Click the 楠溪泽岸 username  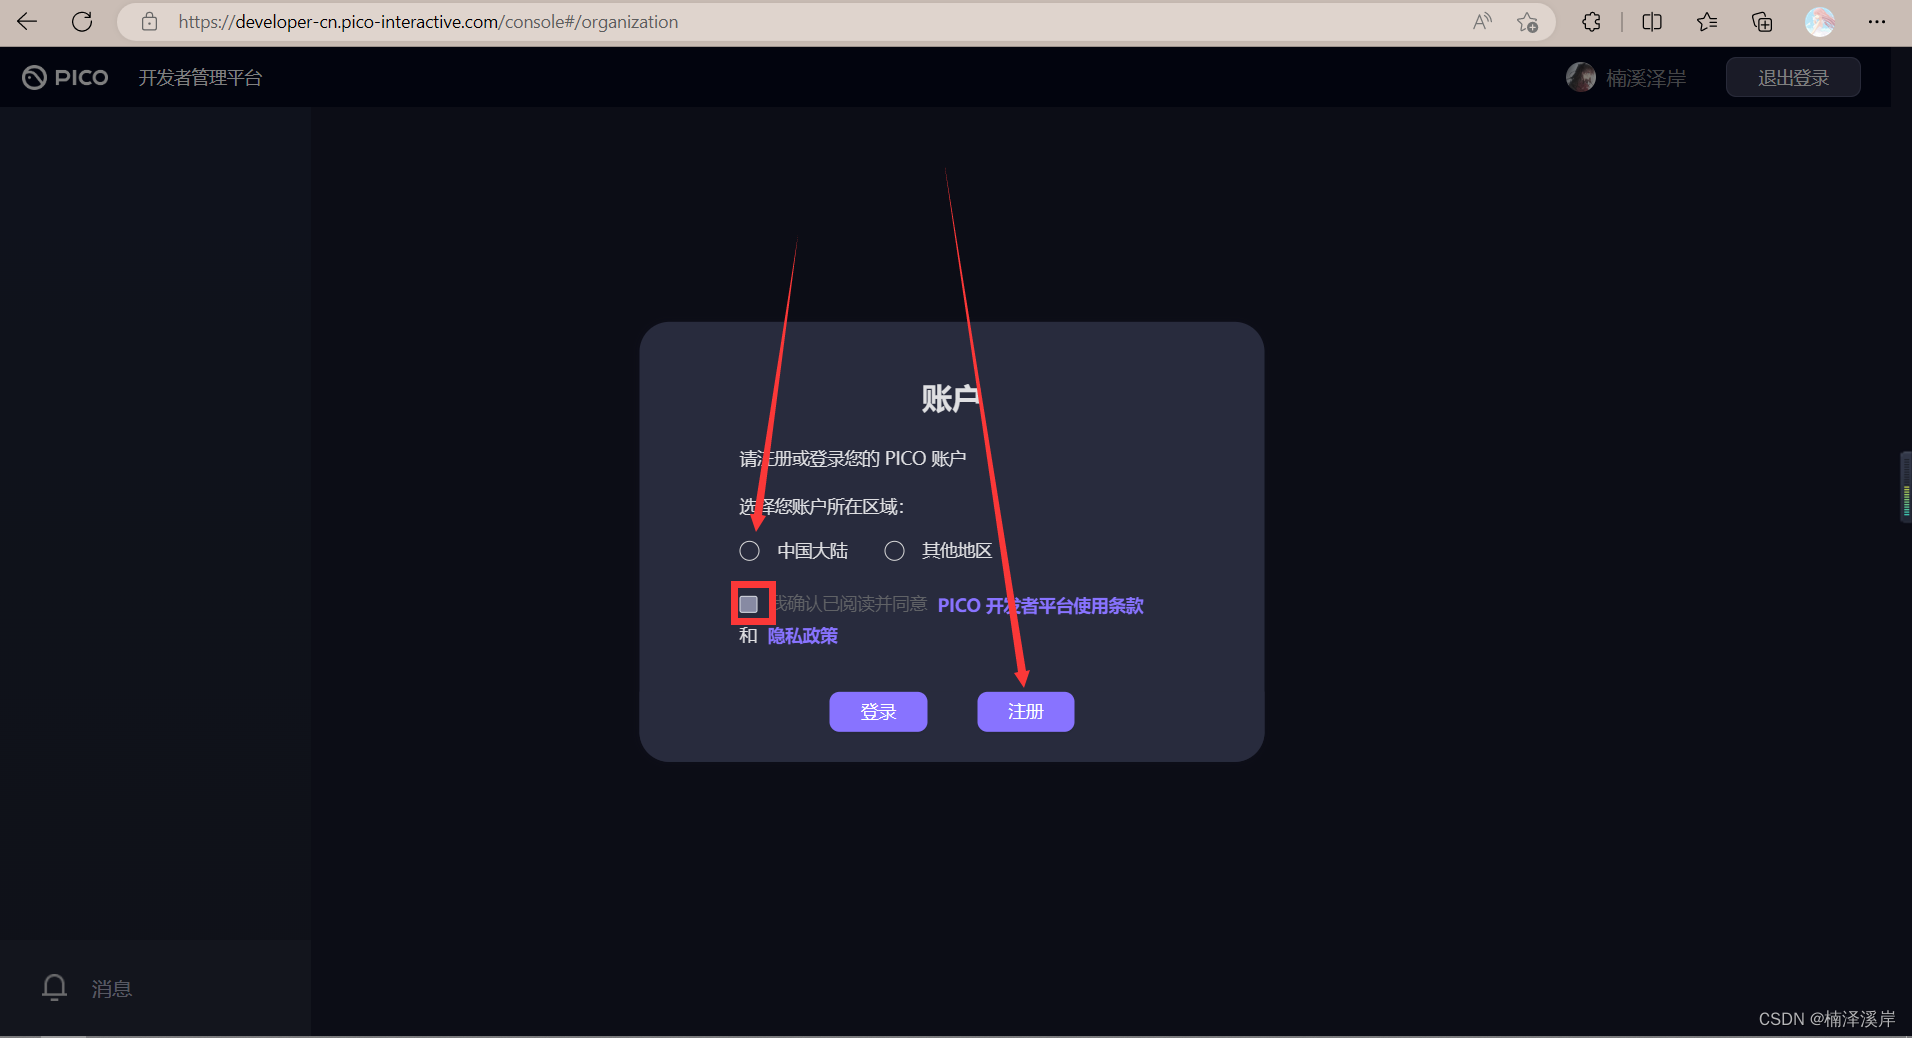pyautogui.click(x=1645, y=78)
